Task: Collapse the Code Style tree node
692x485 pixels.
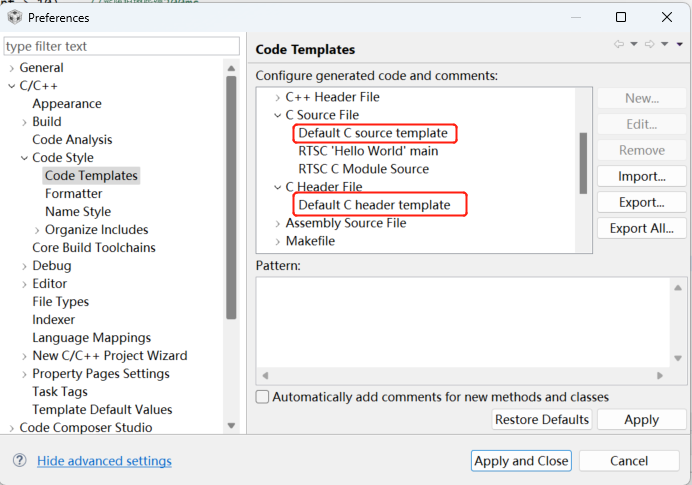Action: coord(24,158)
